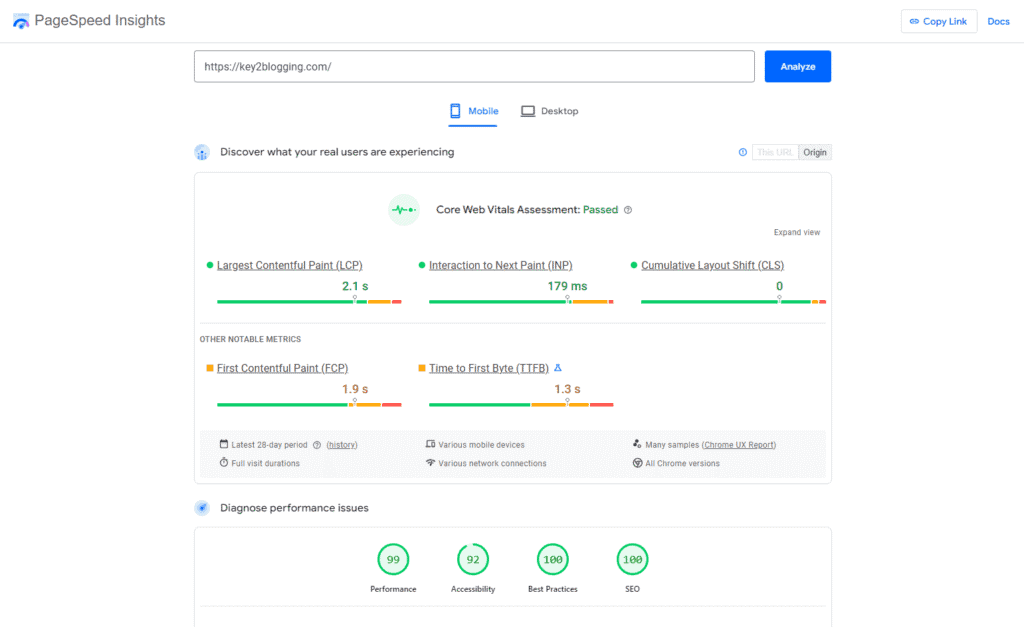Click the experimental flask icon next to TTFB
The width and height of the screenshot is (1024, 627).
tap(558, 368)
